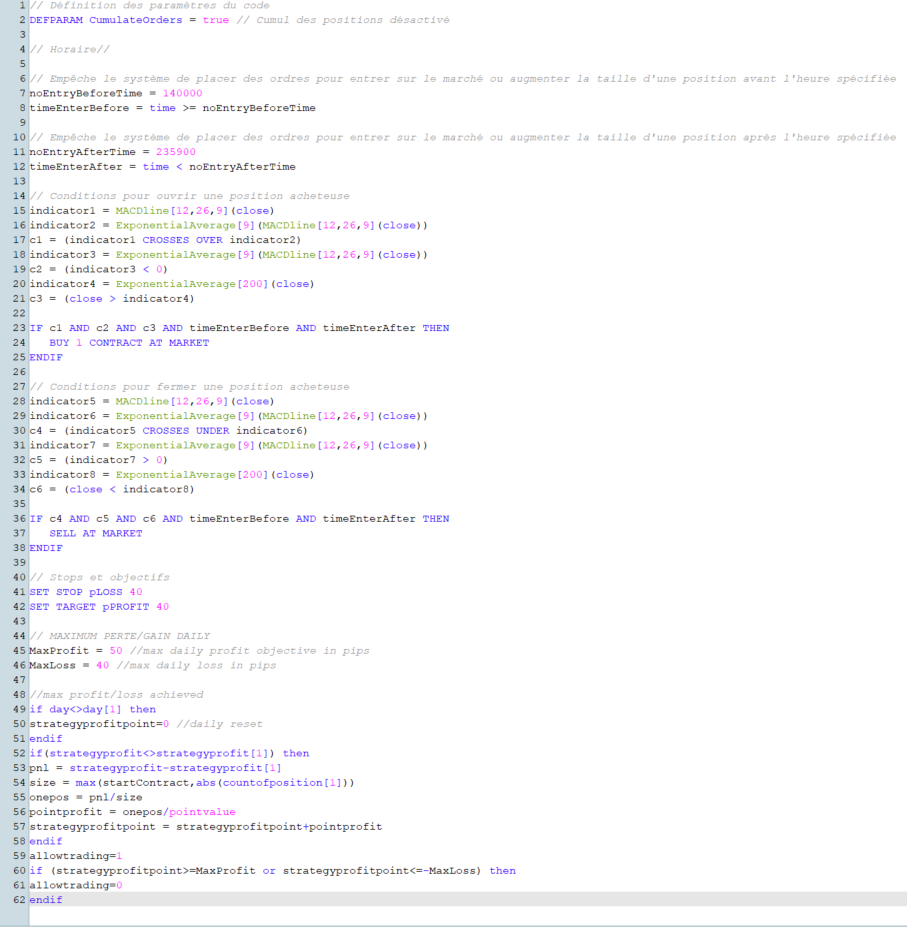The image size is (907, 927).
Task: Click ExponentialAverage[200] on line 20
Action: point(192,284)
